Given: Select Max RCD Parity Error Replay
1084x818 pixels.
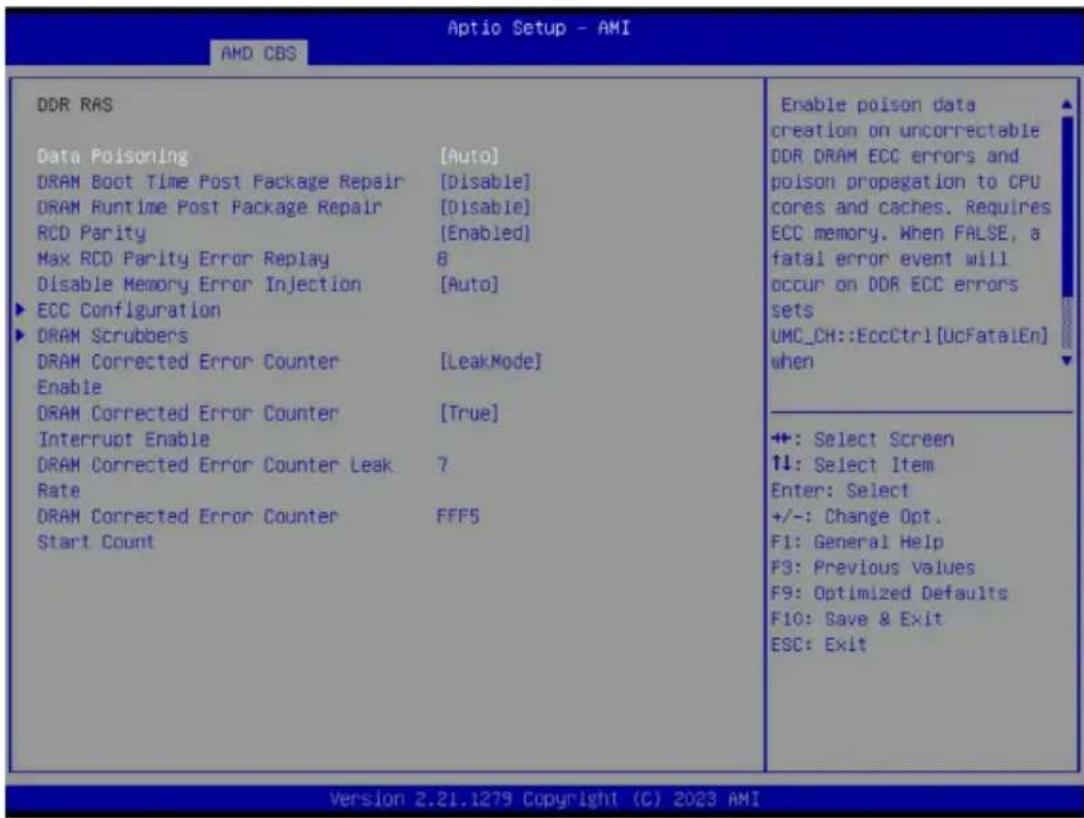Looking at the screenshot, I should [183, 259].
